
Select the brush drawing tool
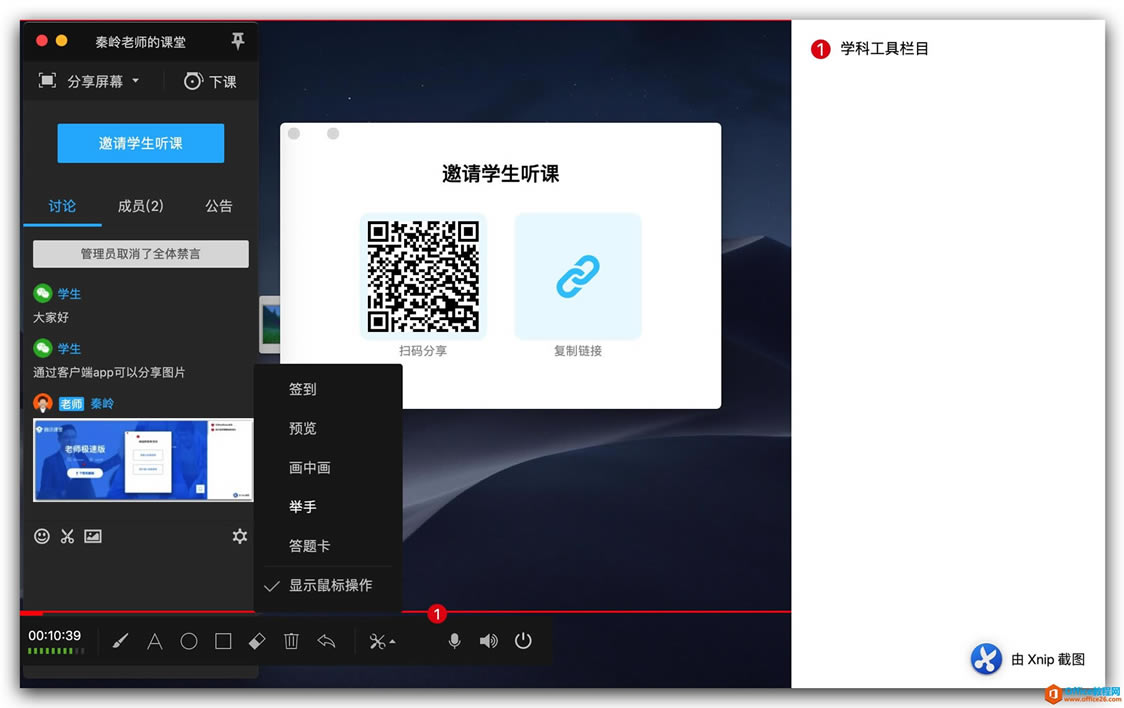(120, 641)
